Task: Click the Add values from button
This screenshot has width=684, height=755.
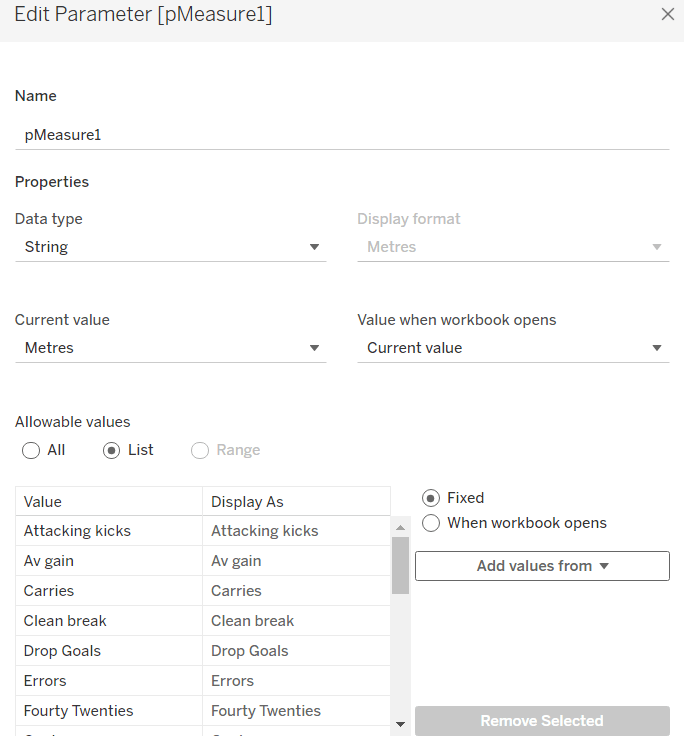Action: coord(542,566)
